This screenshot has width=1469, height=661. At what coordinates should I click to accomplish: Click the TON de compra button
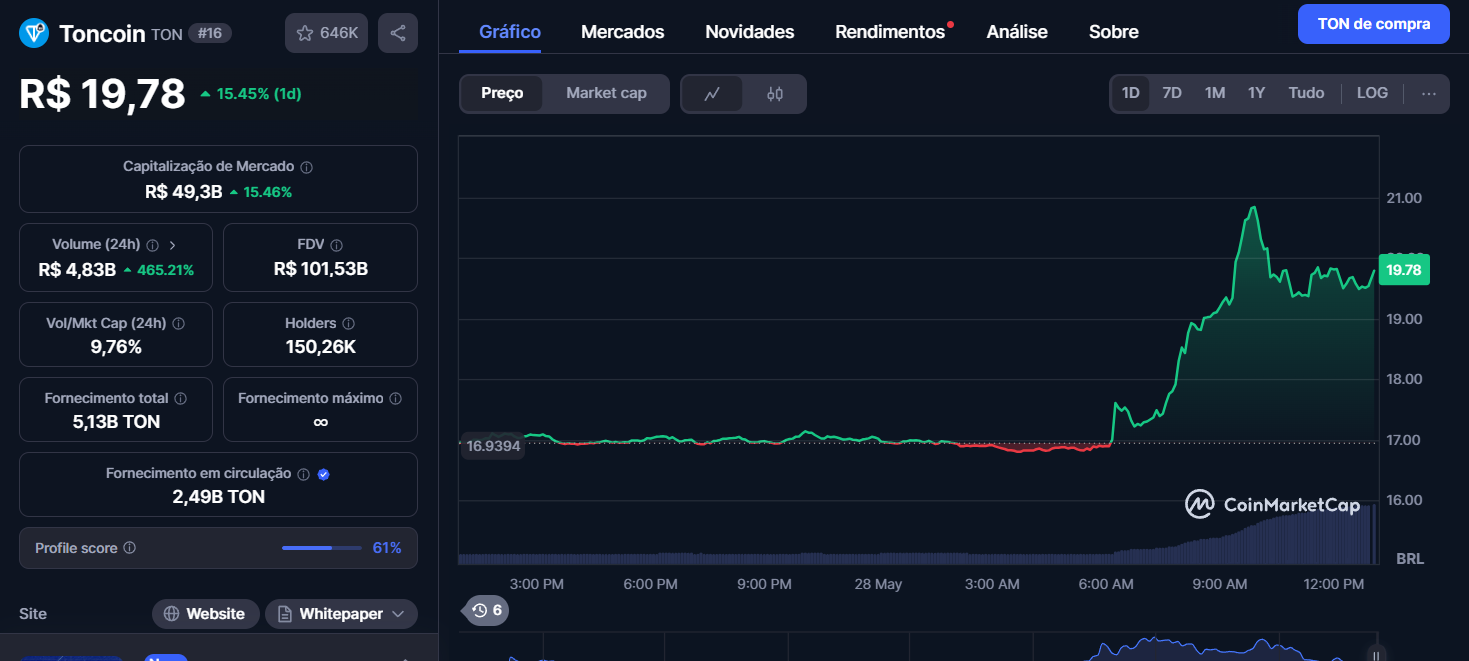click(1373, 24)
